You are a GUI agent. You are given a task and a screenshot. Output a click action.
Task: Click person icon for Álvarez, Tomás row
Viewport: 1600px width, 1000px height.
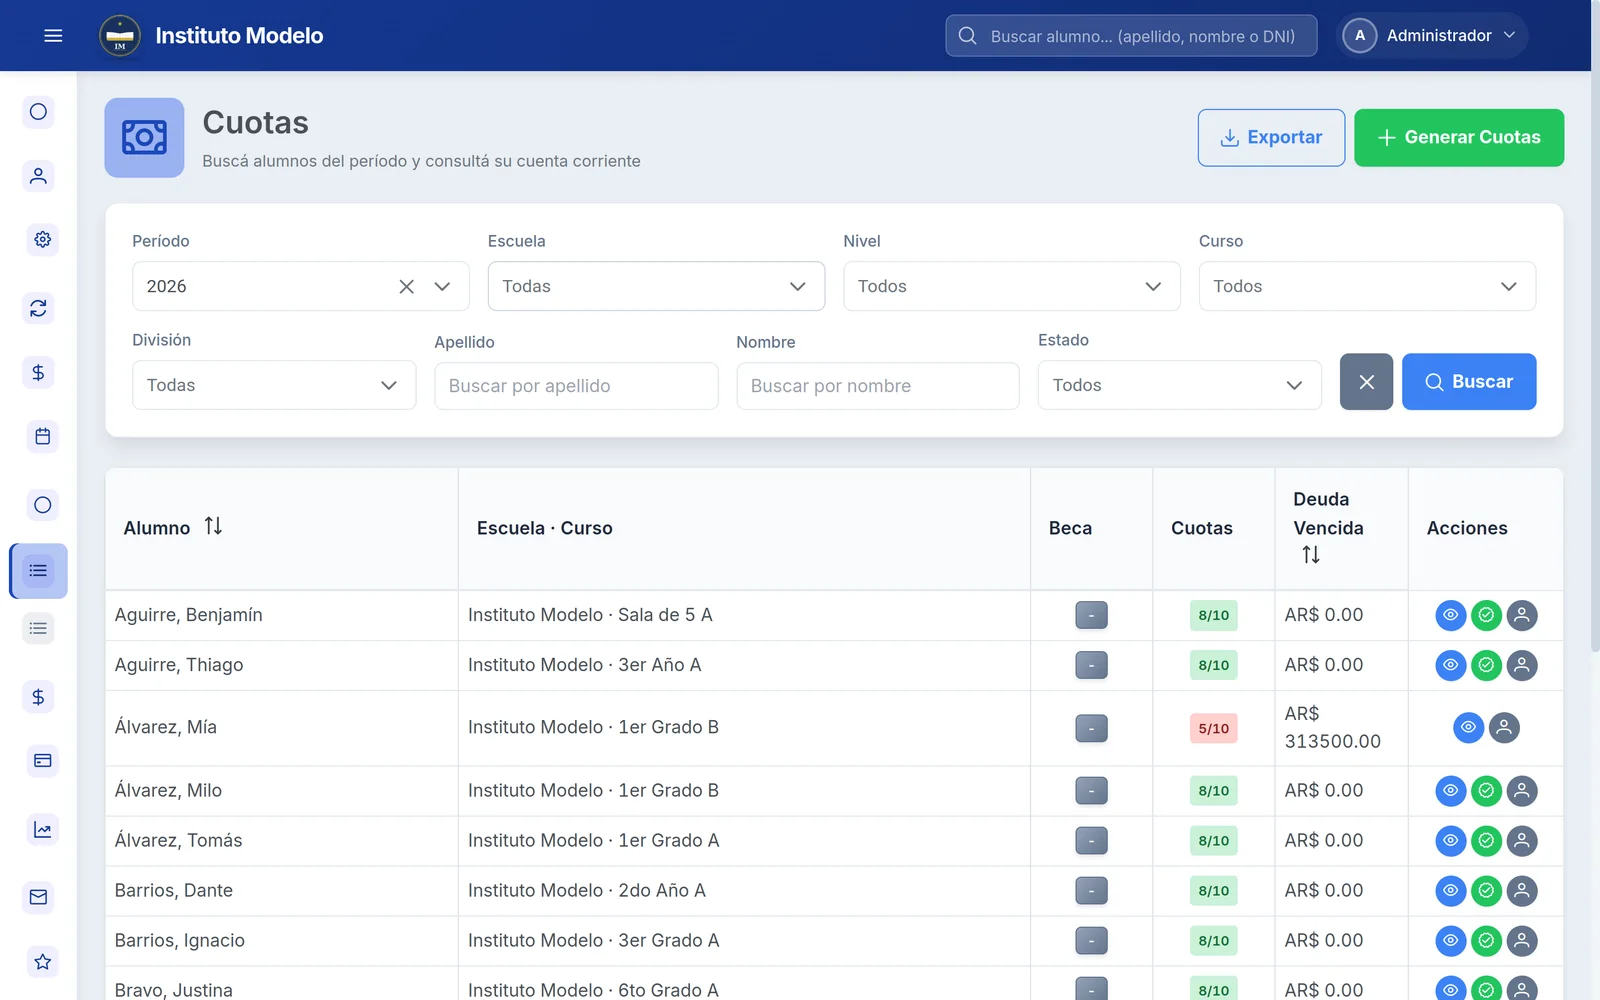click(x=1522, y=841)
